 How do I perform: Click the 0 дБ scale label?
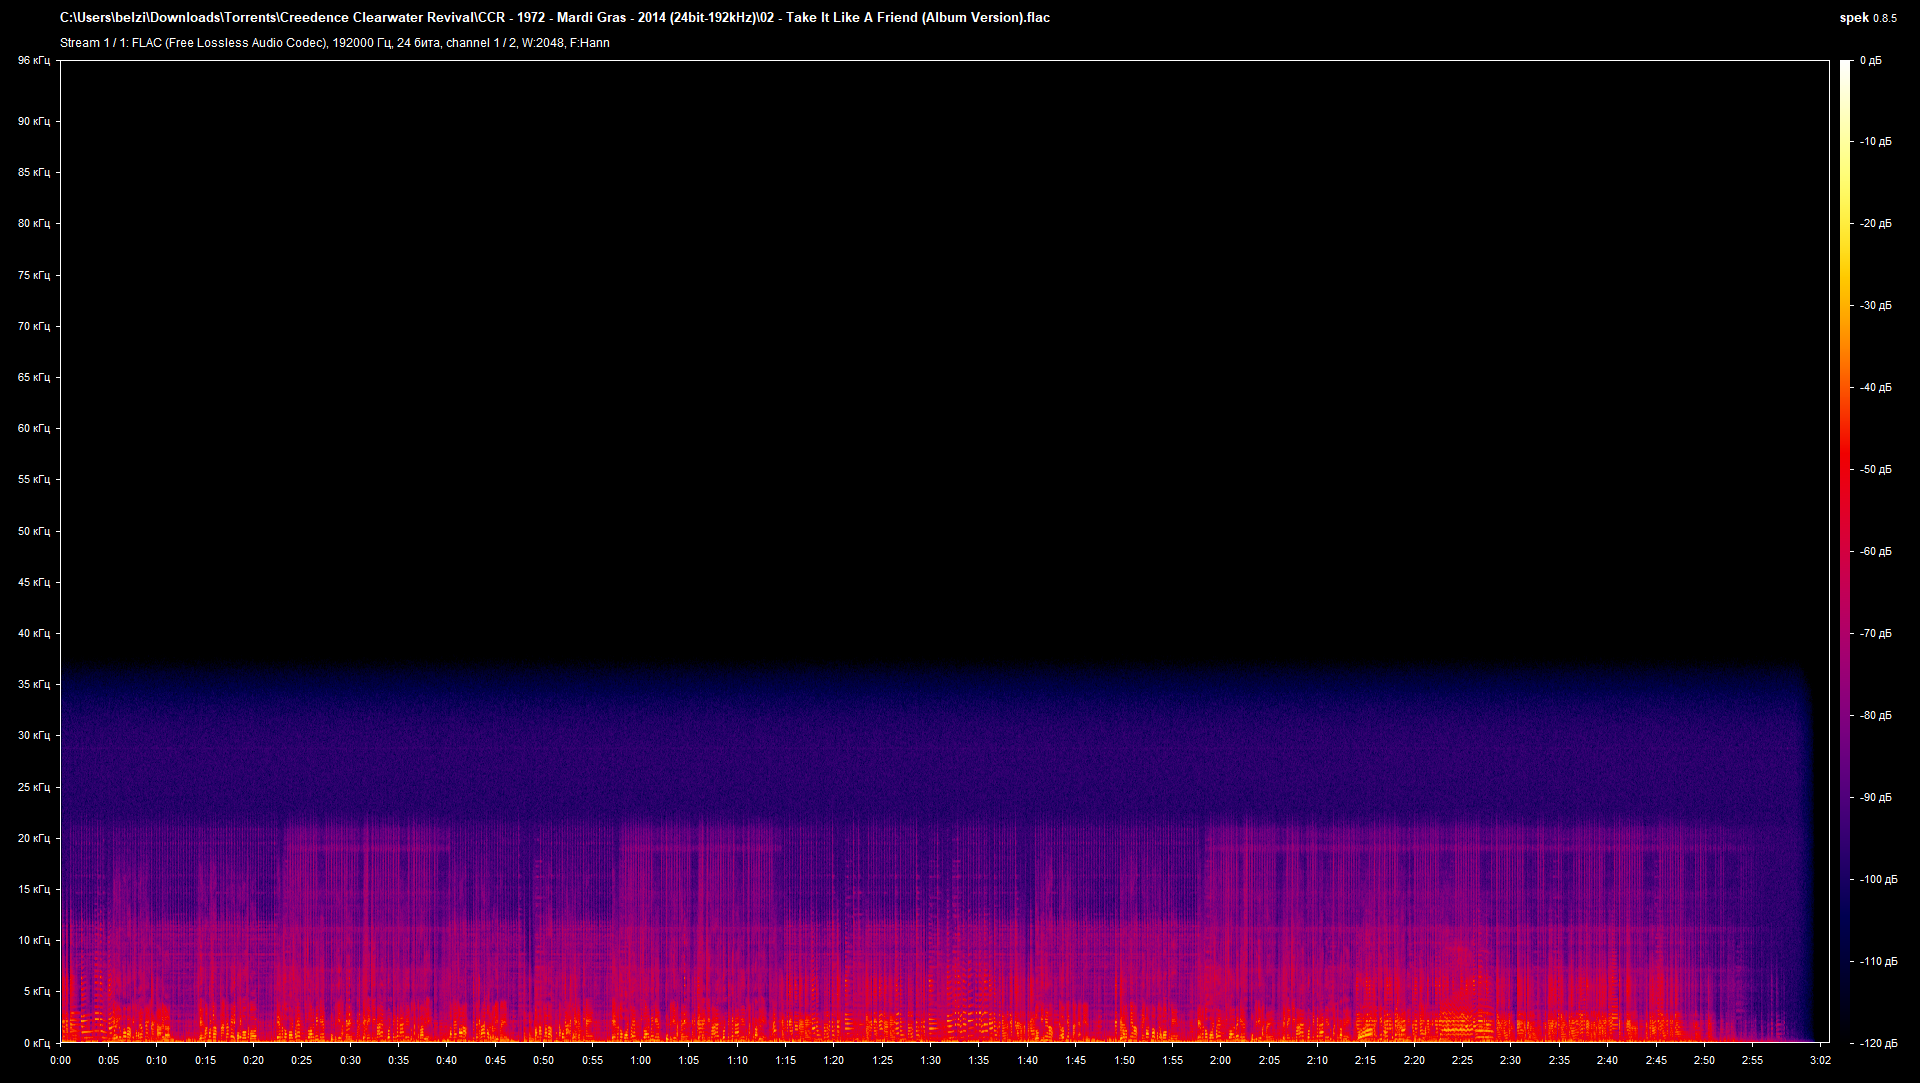[x=1870, y=61]
